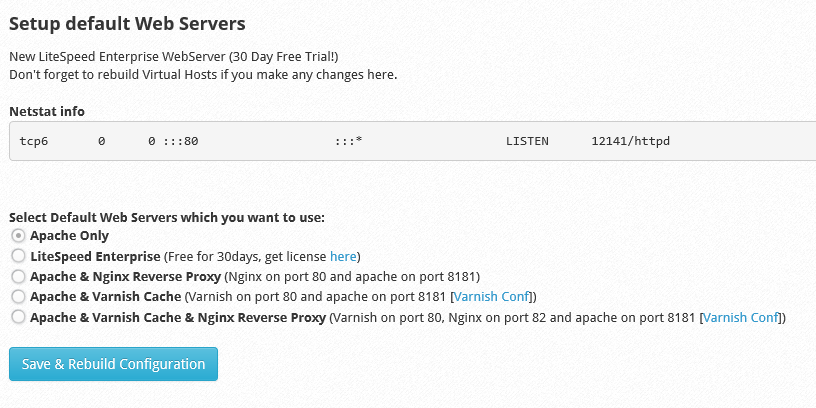Click the 'tcp6' protocol text in netstat
Image resolution: width=816 pixels, height=408 pixels.
point(34,141)
